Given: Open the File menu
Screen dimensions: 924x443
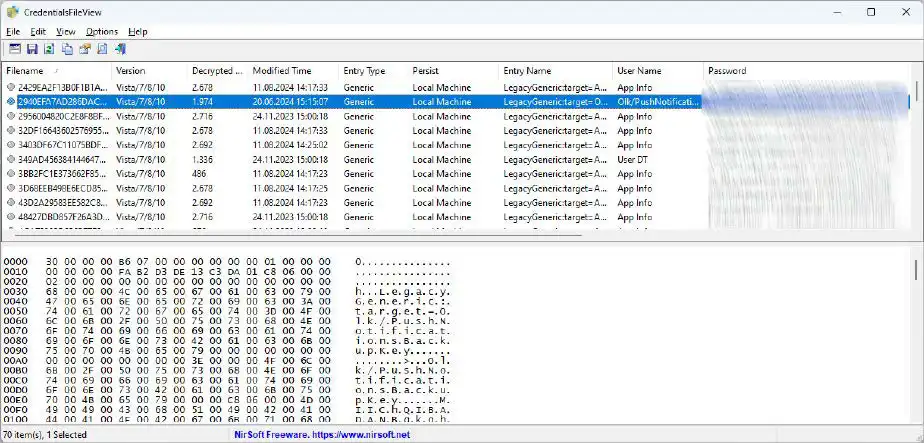Looking at the screenshot, I should click(13, 31).
